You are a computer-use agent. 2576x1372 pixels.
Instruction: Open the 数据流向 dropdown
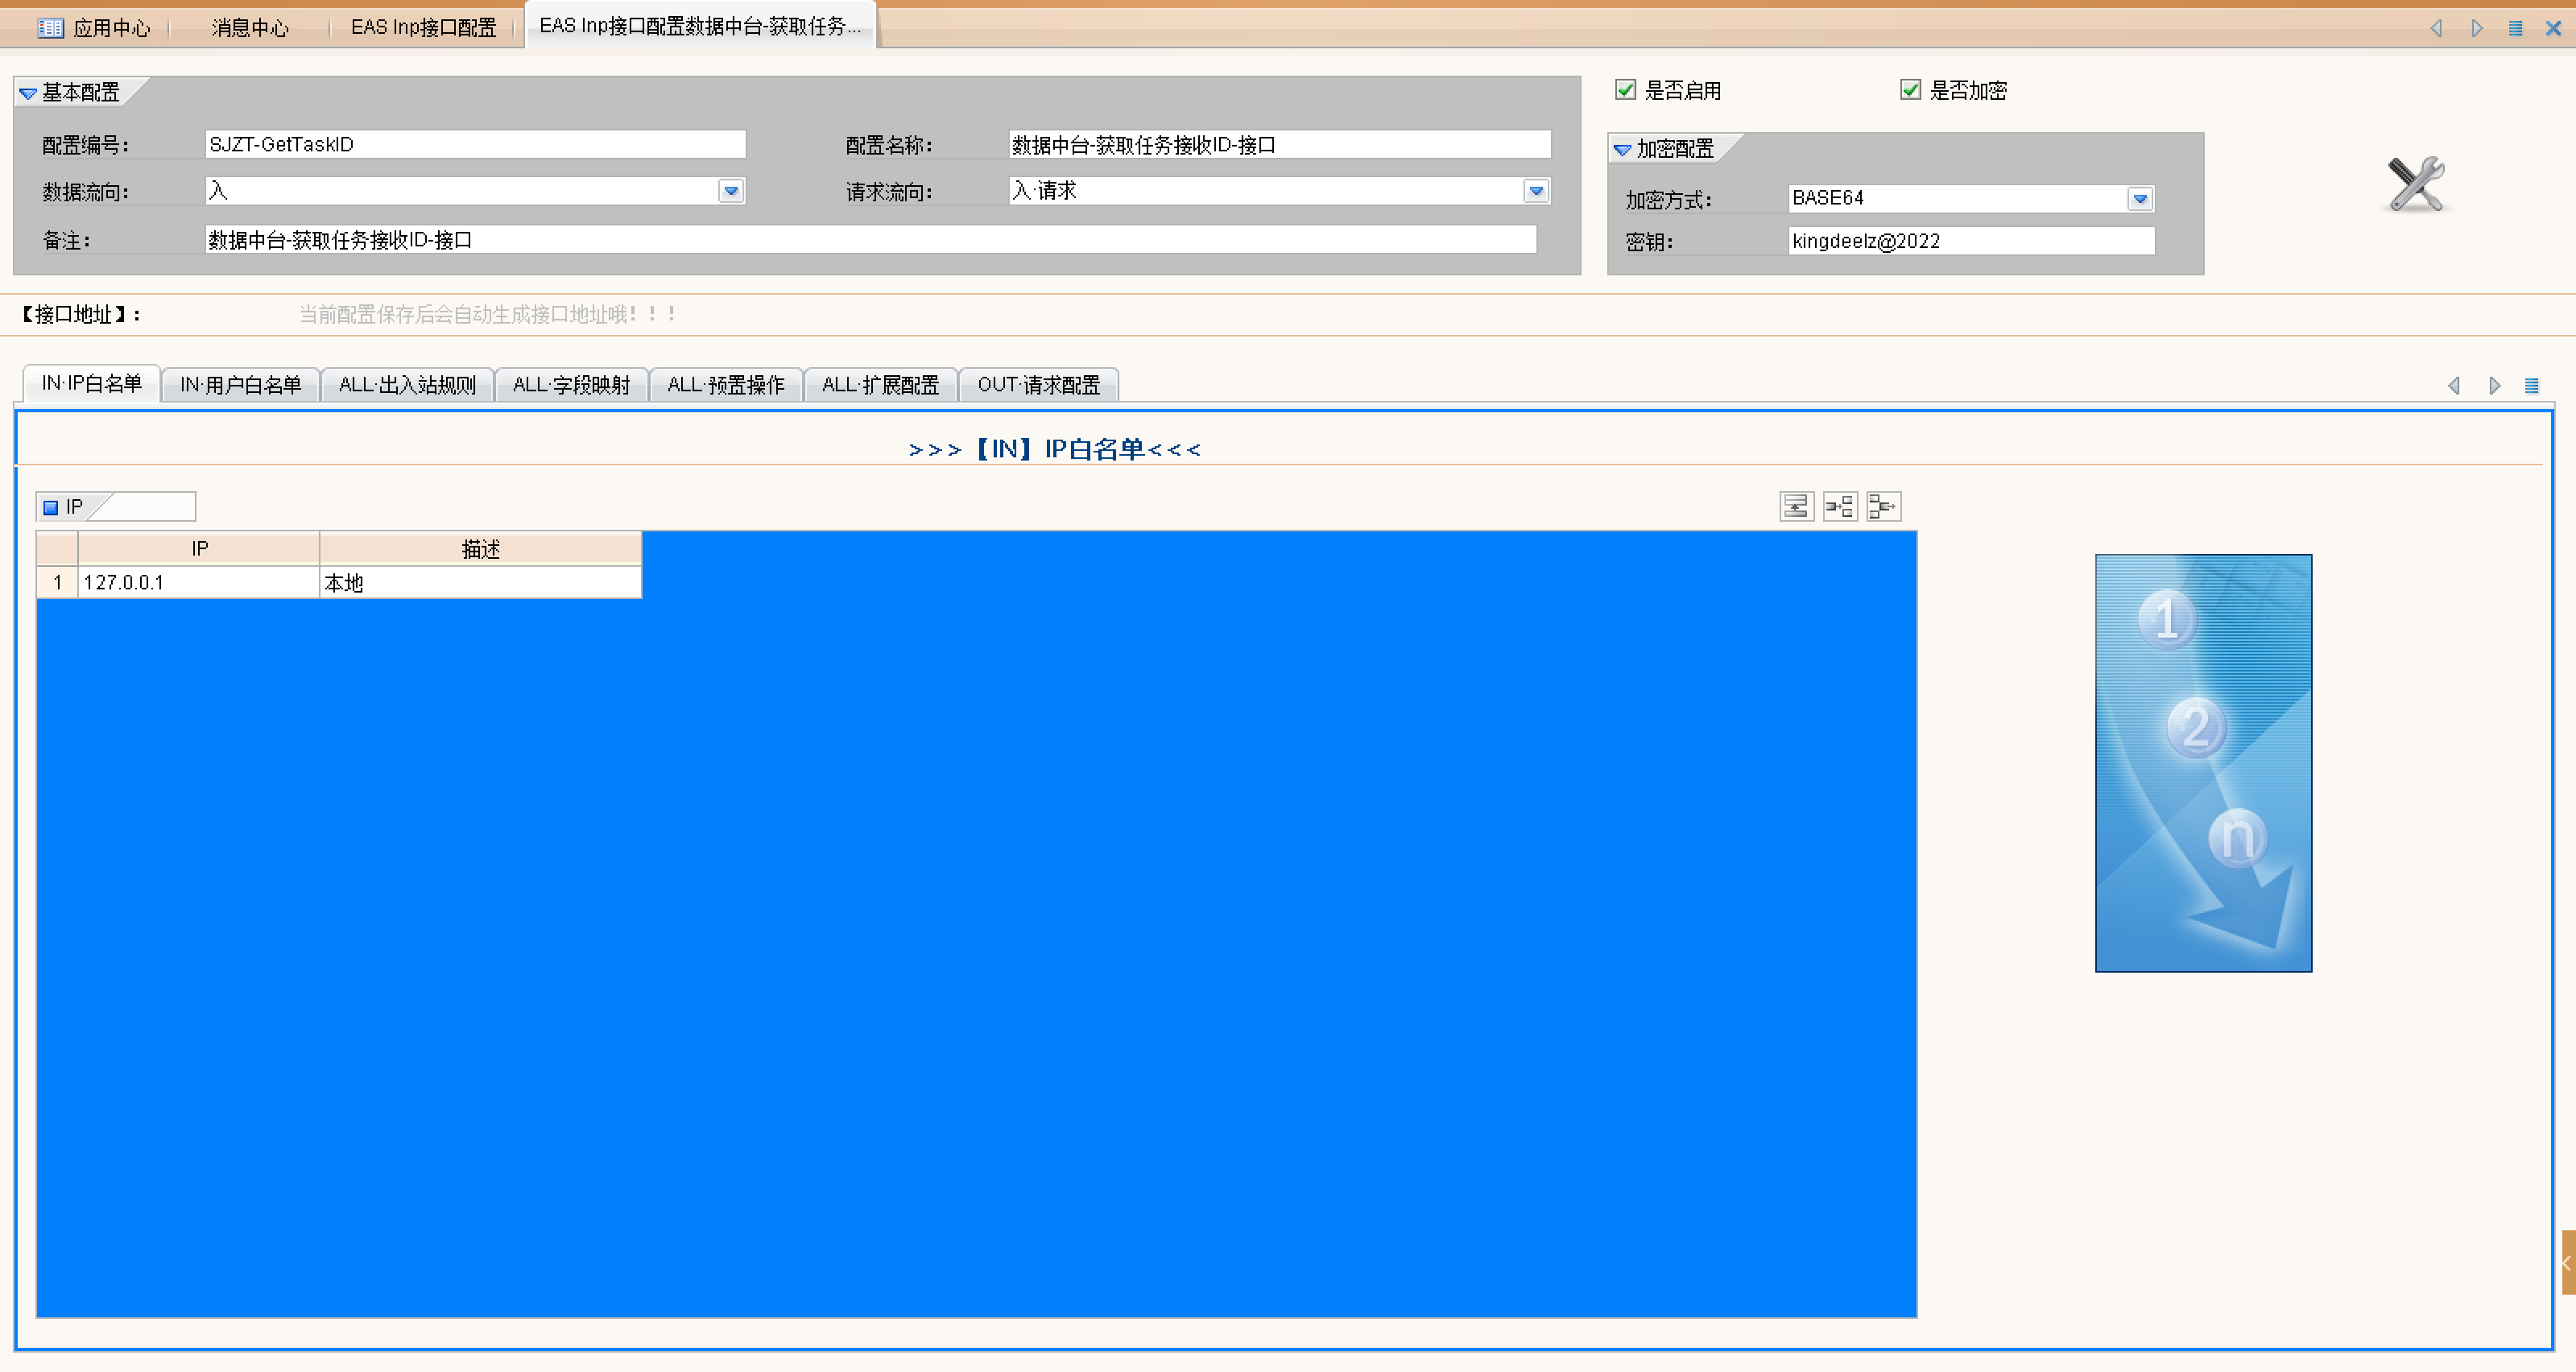[x=731, y=191]
